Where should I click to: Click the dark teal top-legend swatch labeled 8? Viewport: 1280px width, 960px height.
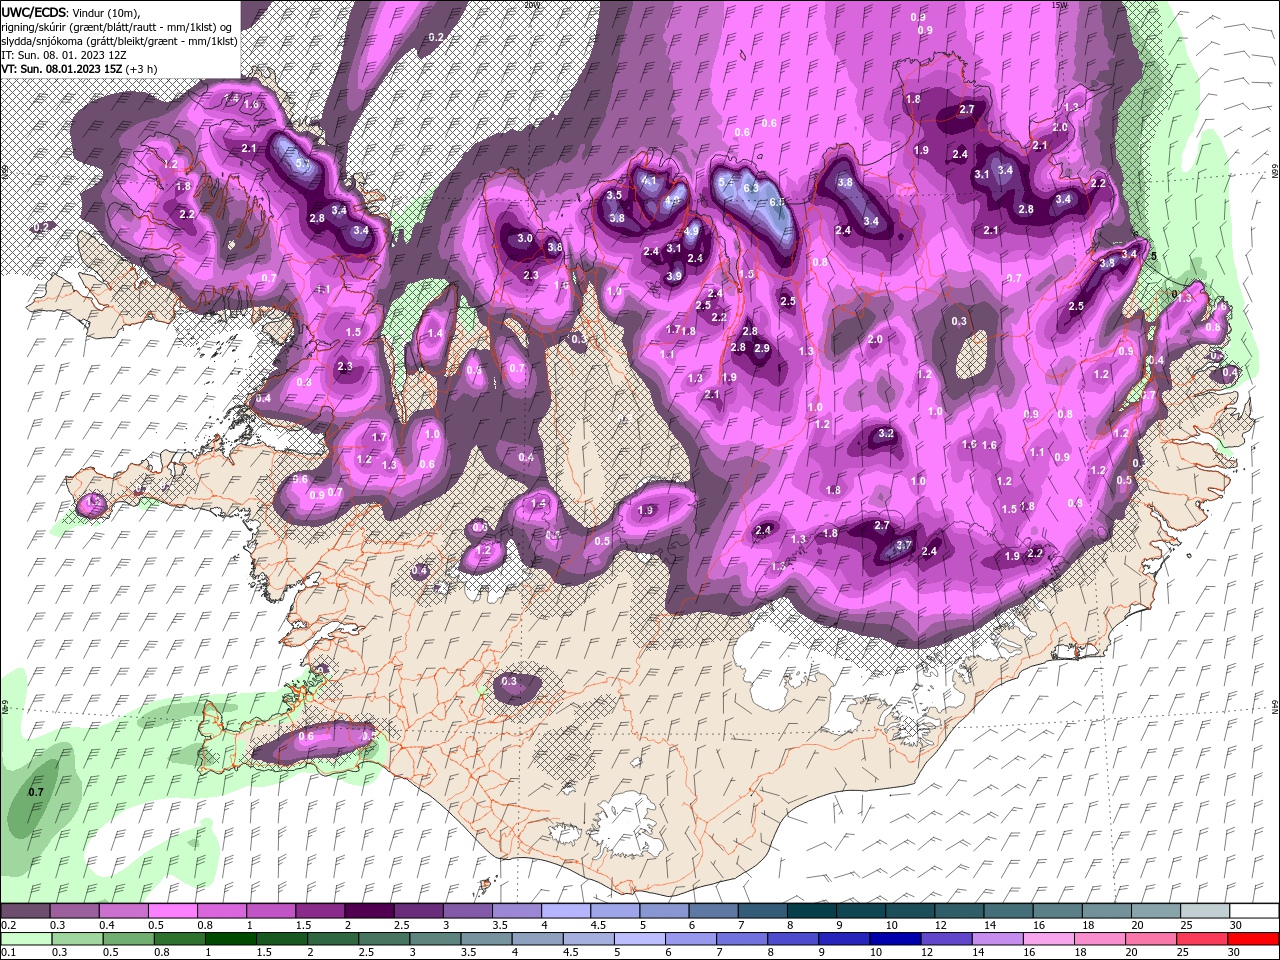point(812,911)
